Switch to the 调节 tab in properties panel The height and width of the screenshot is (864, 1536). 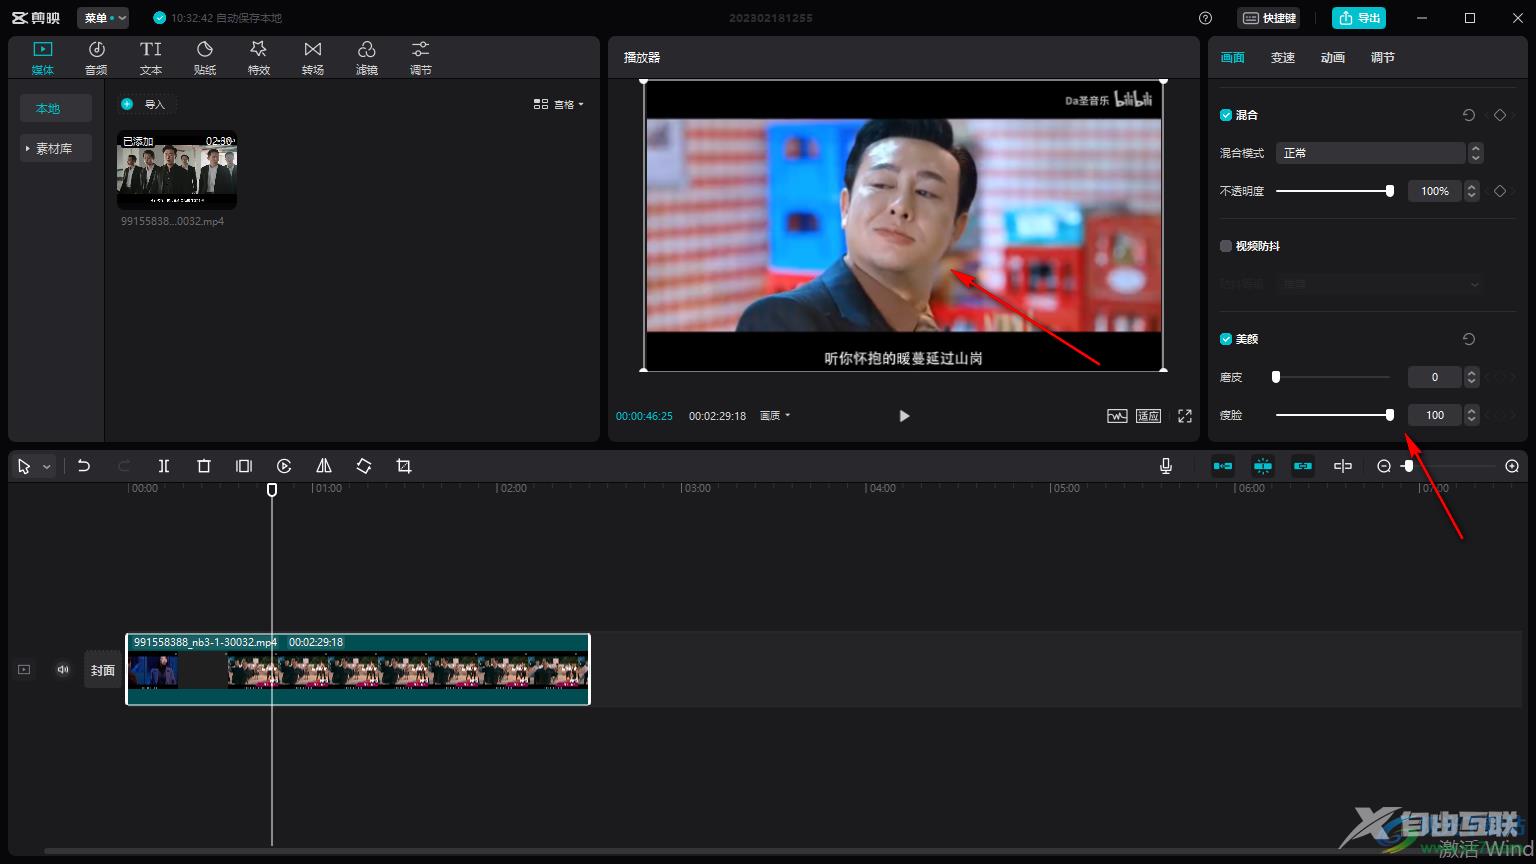pos(1383,58)
